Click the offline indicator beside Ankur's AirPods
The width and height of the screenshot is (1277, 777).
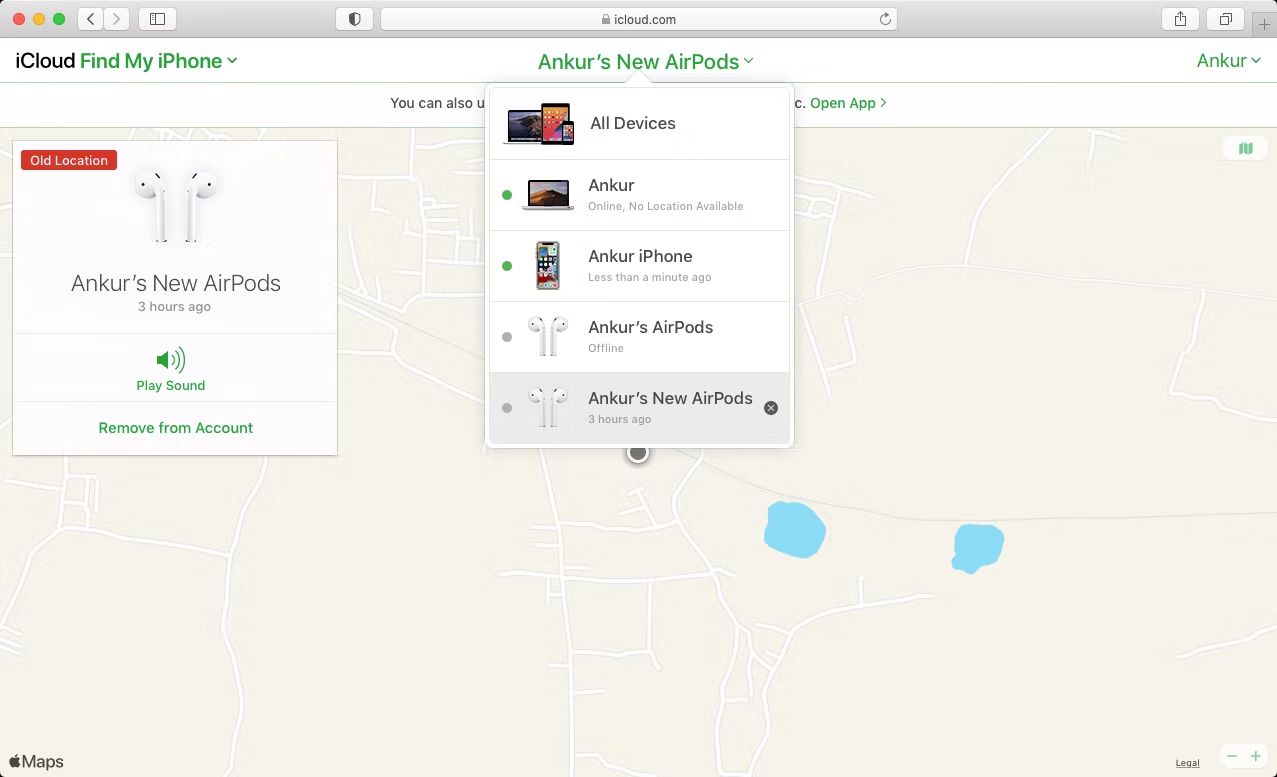click(506, 337)
